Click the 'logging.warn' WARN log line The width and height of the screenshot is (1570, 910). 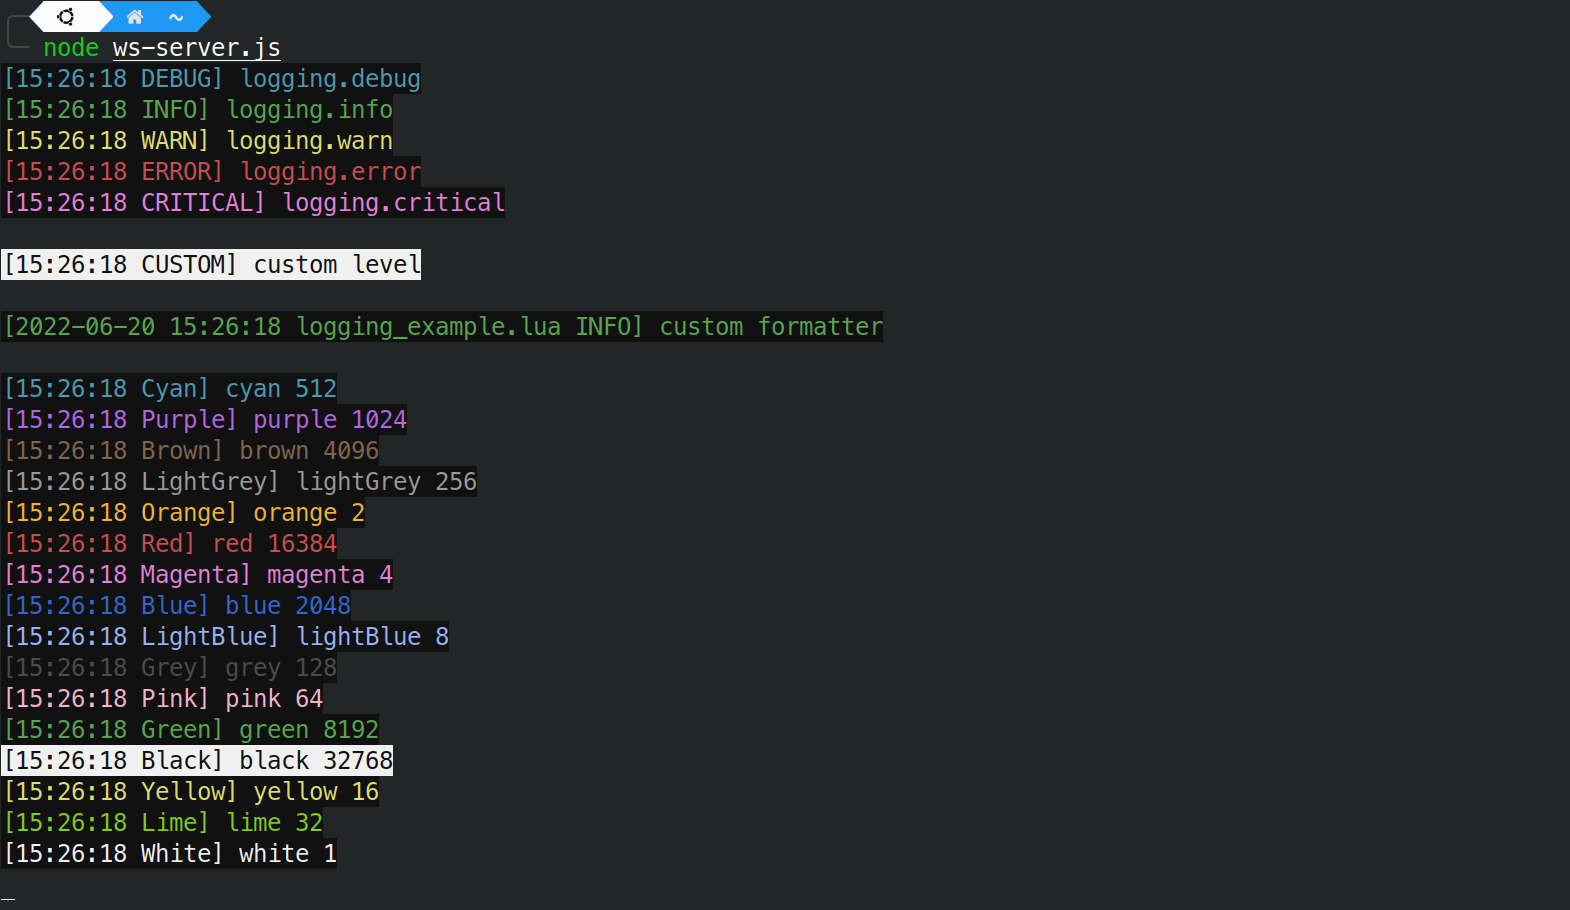coord(198,140)
